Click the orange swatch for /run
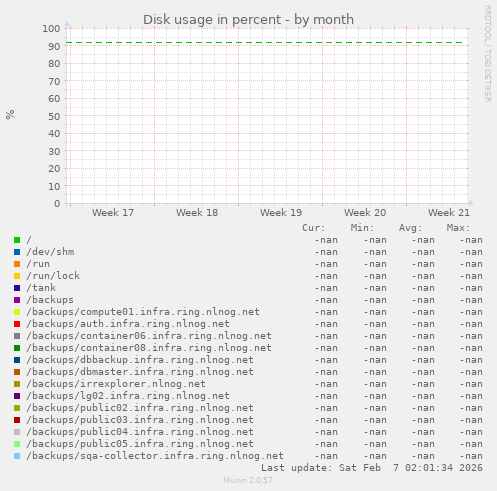 point(17,264)
